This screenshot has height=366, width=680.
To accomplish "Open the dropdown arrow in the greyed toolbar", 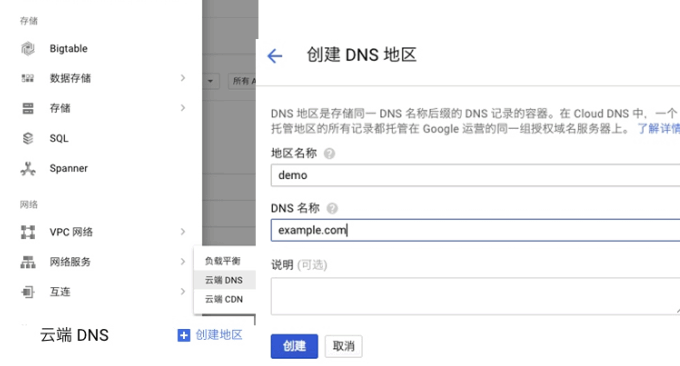I will (x=211, y=81).
